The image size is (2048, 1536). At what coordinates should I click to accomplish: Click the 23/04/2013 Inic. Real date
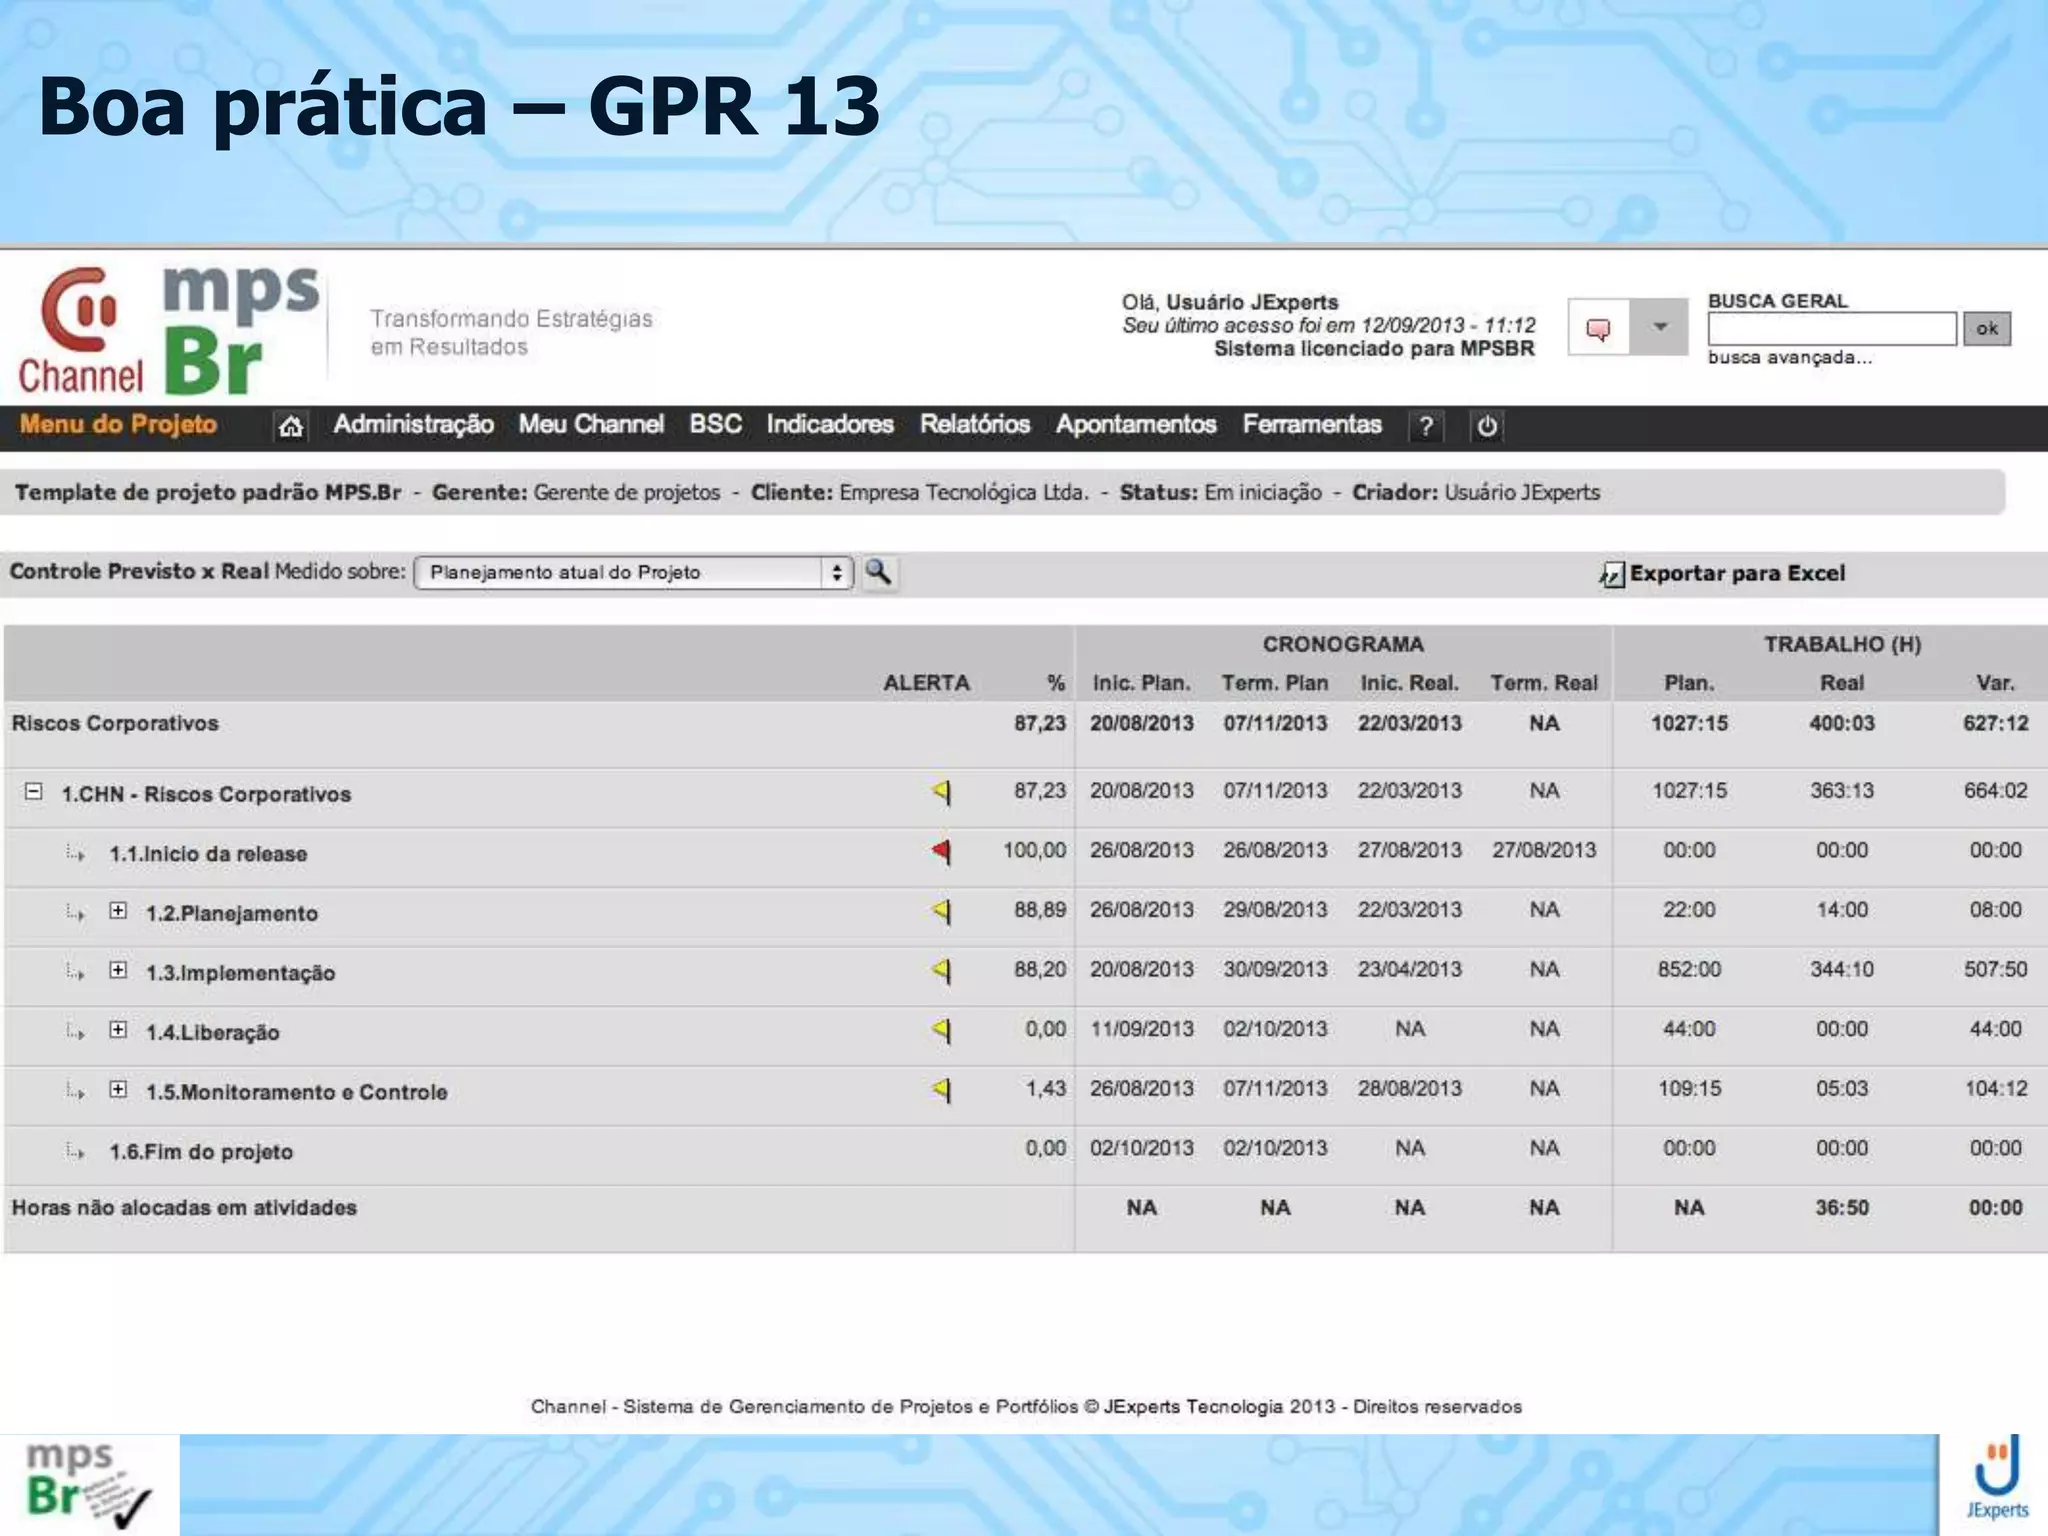point(1409,969)
